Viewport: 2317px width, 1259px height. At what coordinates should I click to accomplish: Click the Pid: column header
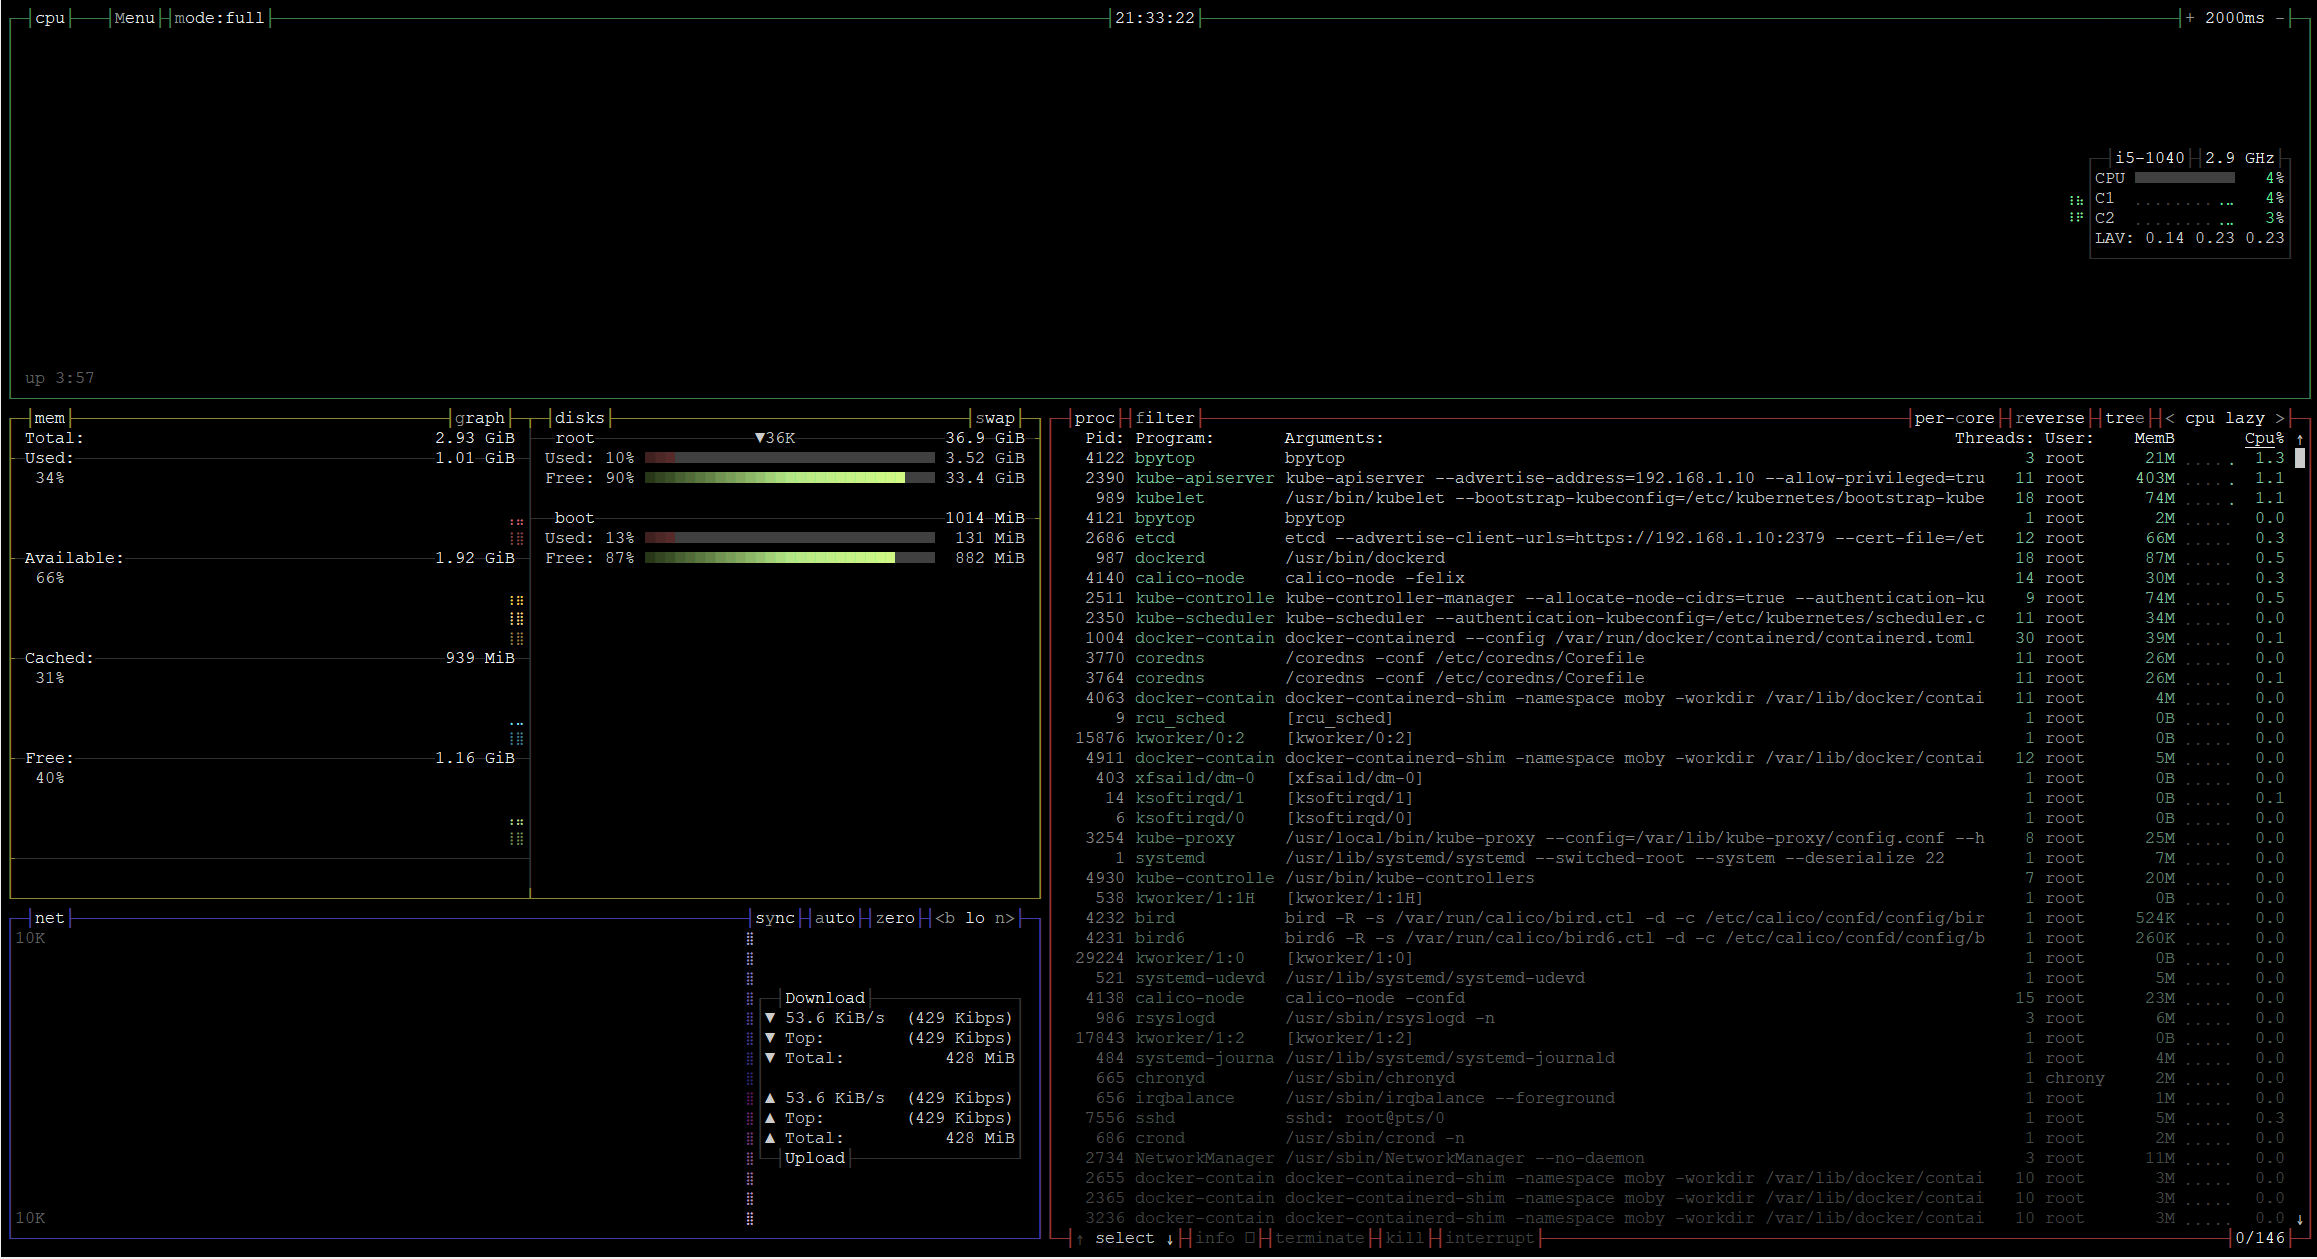point(1105,438)
